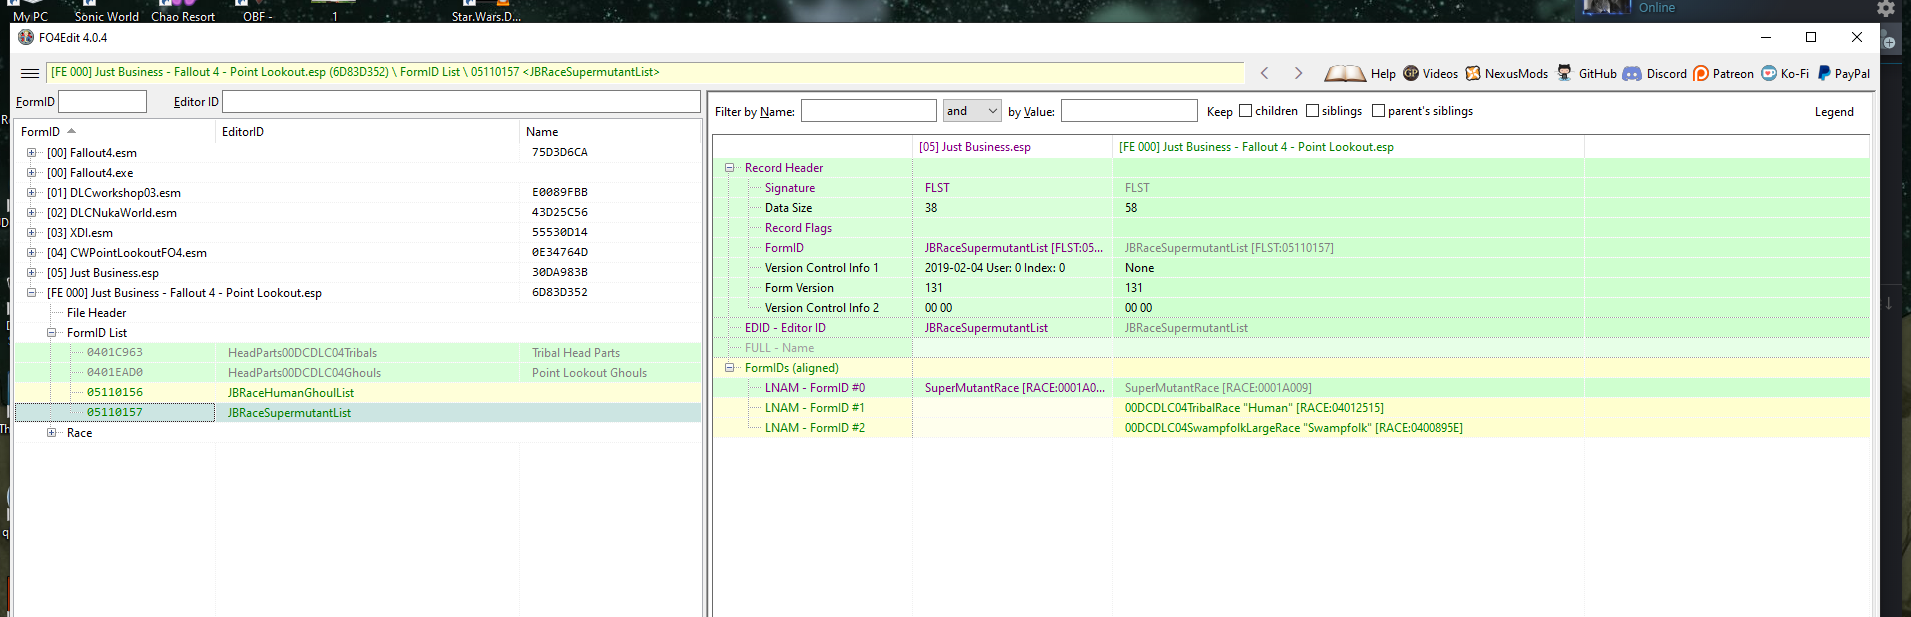Select the Data Size row

pos(1291,208)
